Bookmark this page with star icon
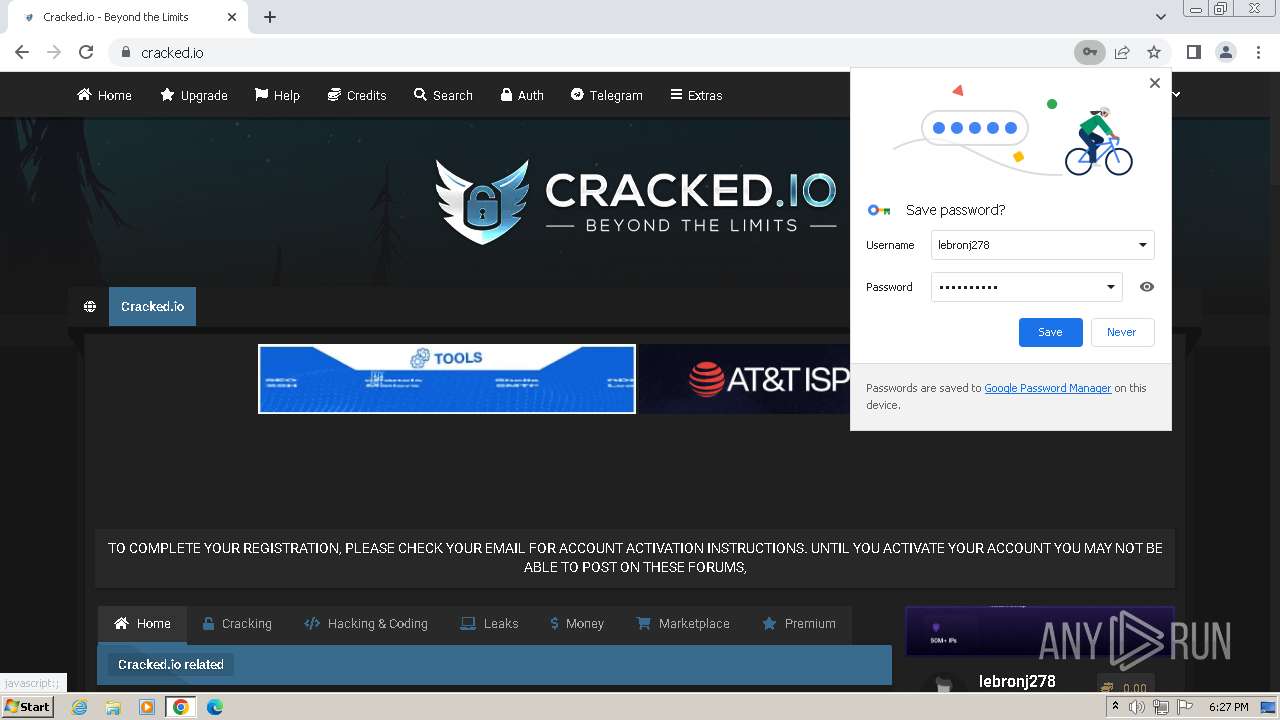Screen dimensions: 1280x720 click(1154, 52)
